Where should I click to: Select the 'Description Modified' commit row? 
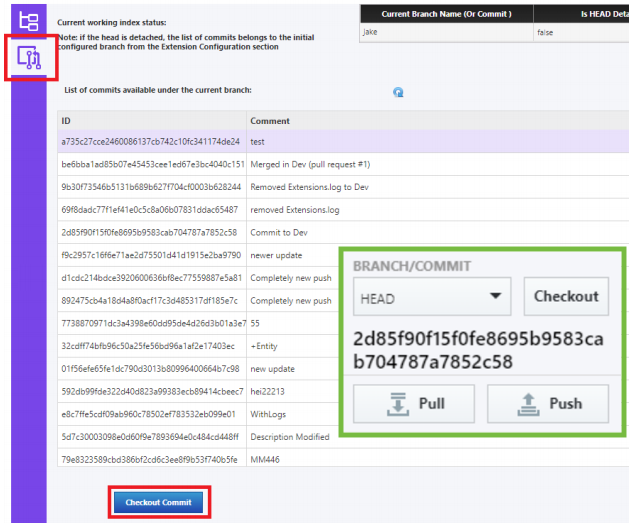click(198, 437)
